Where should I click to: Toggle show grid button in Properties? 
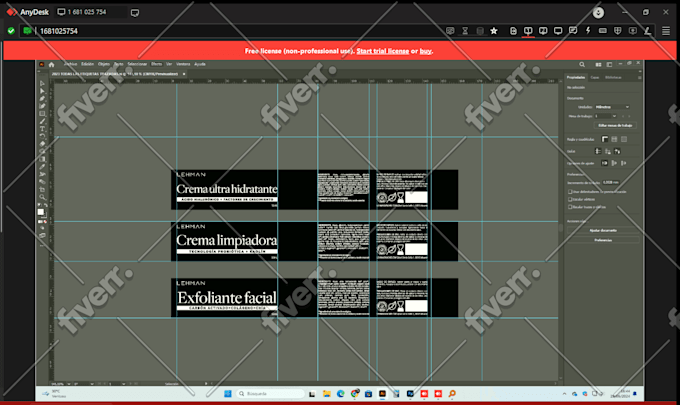point(614,139)
